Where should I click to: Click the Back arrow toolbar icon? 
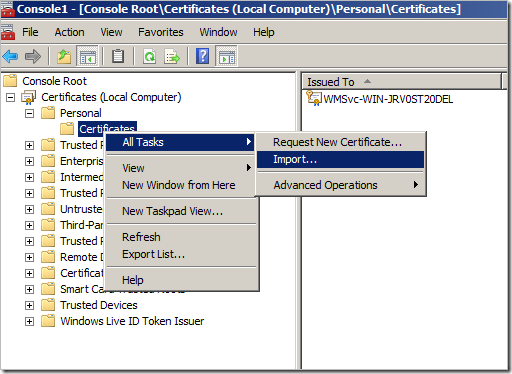10,56
